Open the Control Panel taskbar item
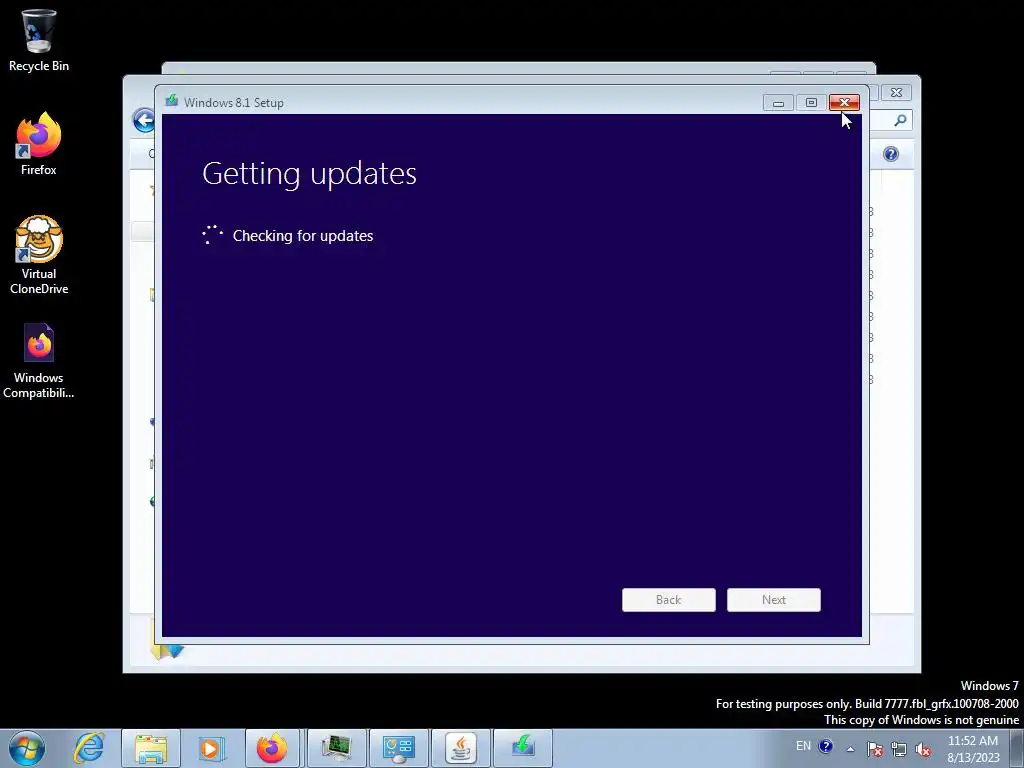This screenshot has height=768, width=1024. [399, 748]
